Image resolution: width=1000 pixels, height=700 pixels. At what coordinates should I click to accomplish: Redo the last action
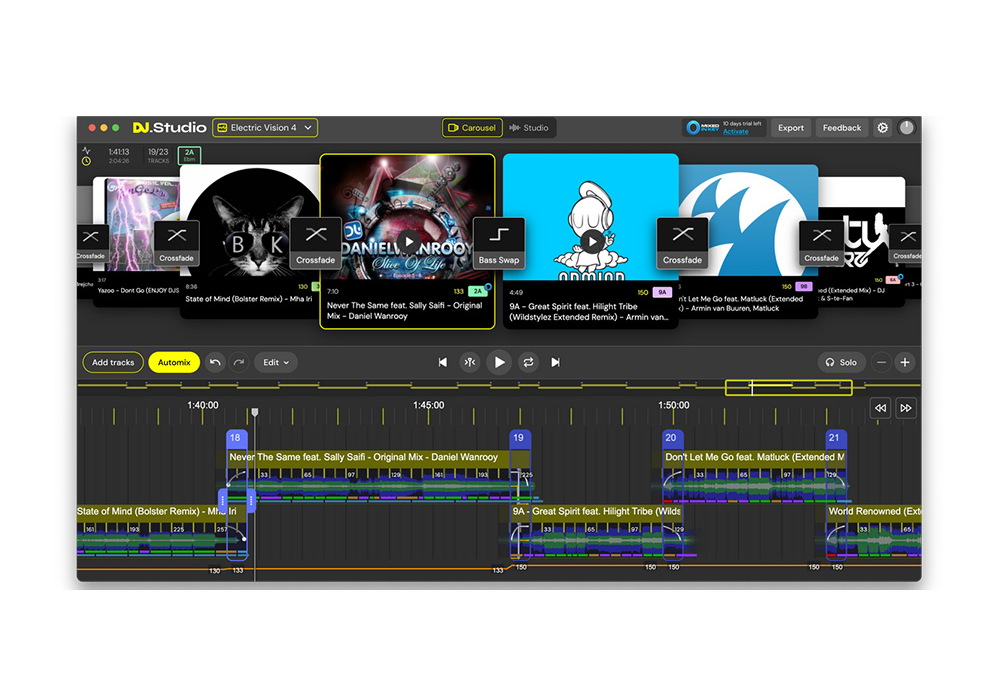tap(239, 362)
